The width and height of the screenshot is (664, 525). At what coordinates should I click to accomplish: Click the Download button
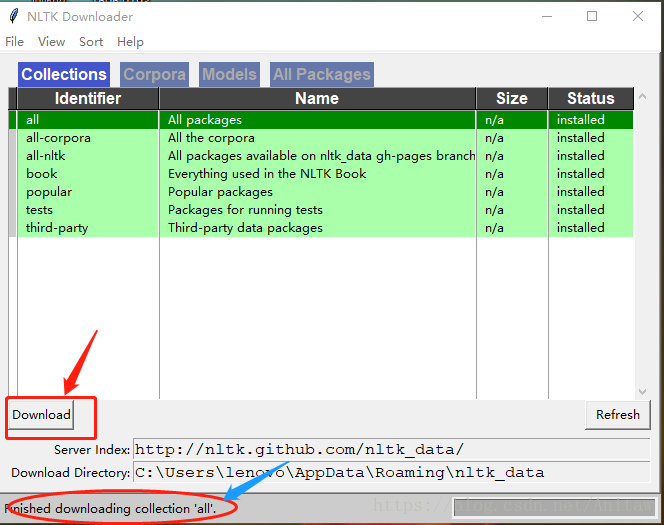(x=41, y=414)
